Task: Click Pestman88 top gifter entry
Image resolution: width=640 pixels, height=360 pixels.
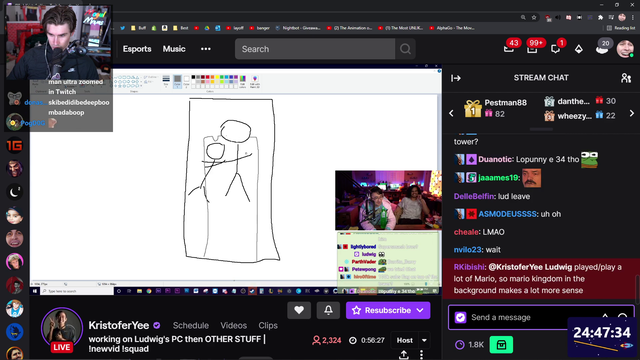Action: (x=496, y=108)
